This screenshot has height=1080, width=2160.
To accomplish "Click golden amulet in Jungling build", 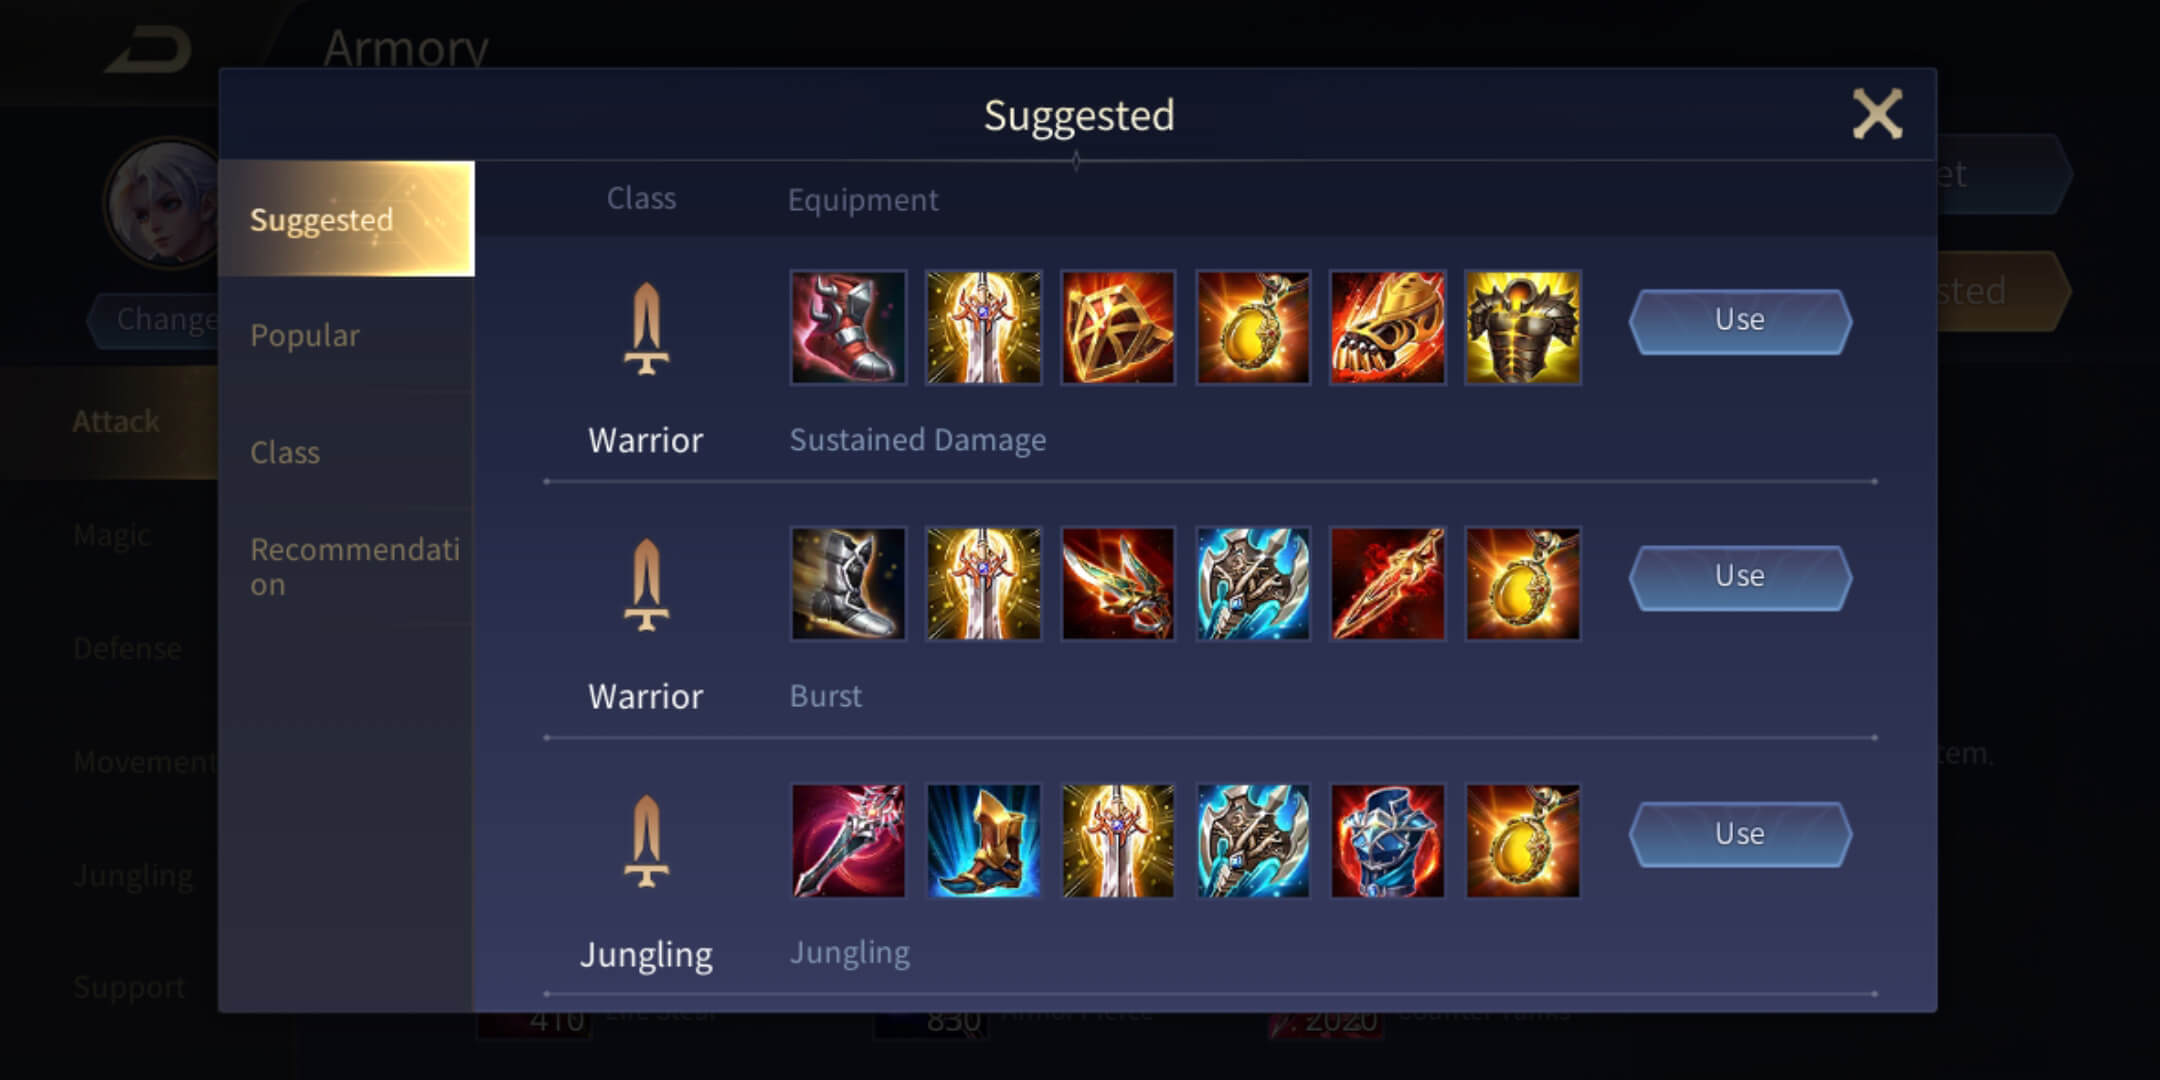I will [1523, 841].
